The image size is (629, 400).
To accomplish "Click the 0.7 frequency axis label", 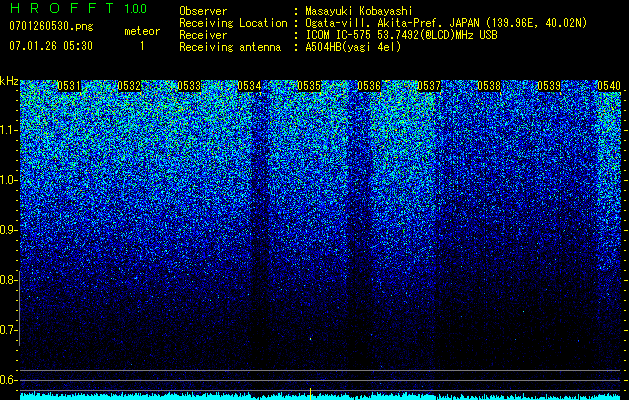I will pos(8,330).
